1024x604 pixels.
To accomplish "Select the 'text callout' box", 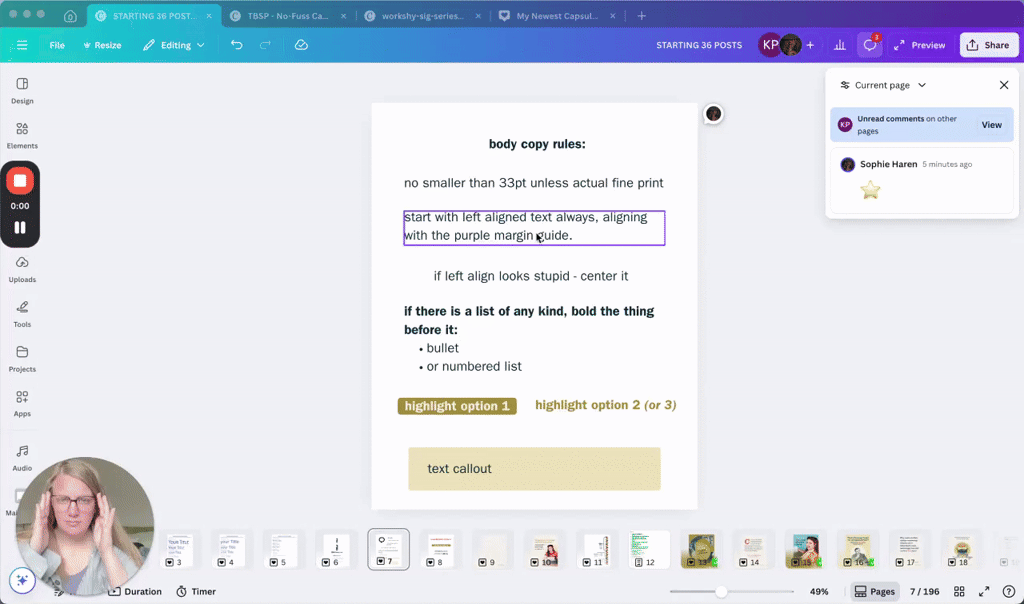I will coord(534,469).
